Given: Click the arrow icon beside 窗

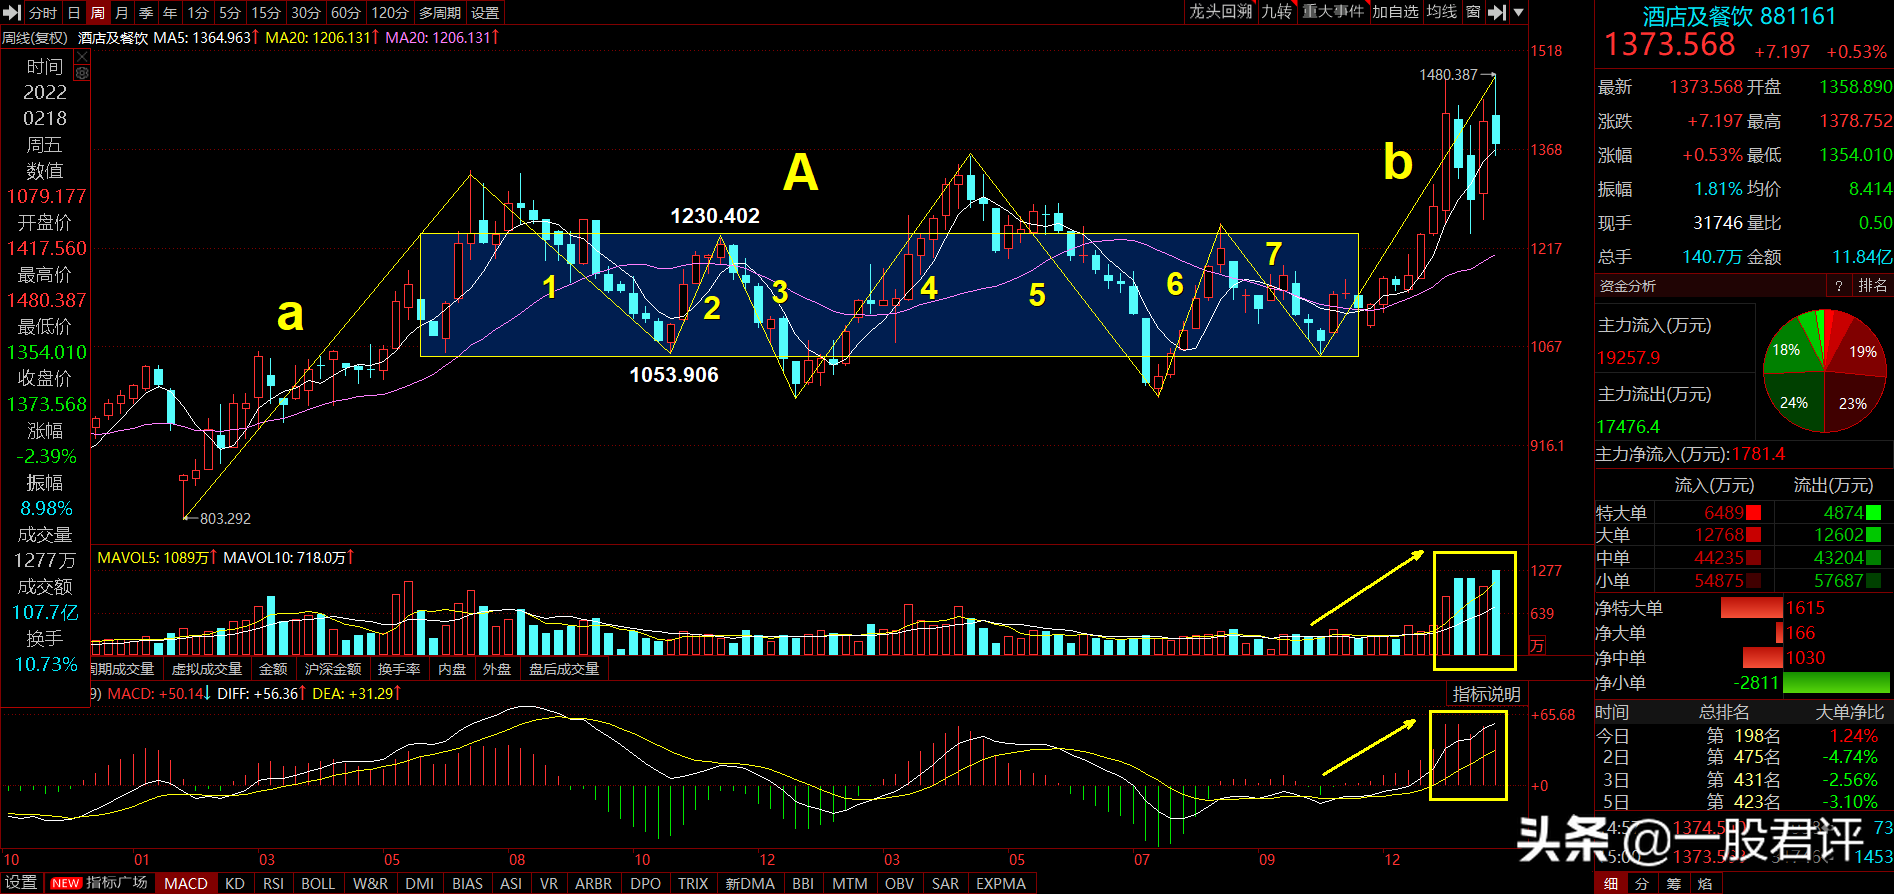Looking at the screenshot, I should point(1496,13).
